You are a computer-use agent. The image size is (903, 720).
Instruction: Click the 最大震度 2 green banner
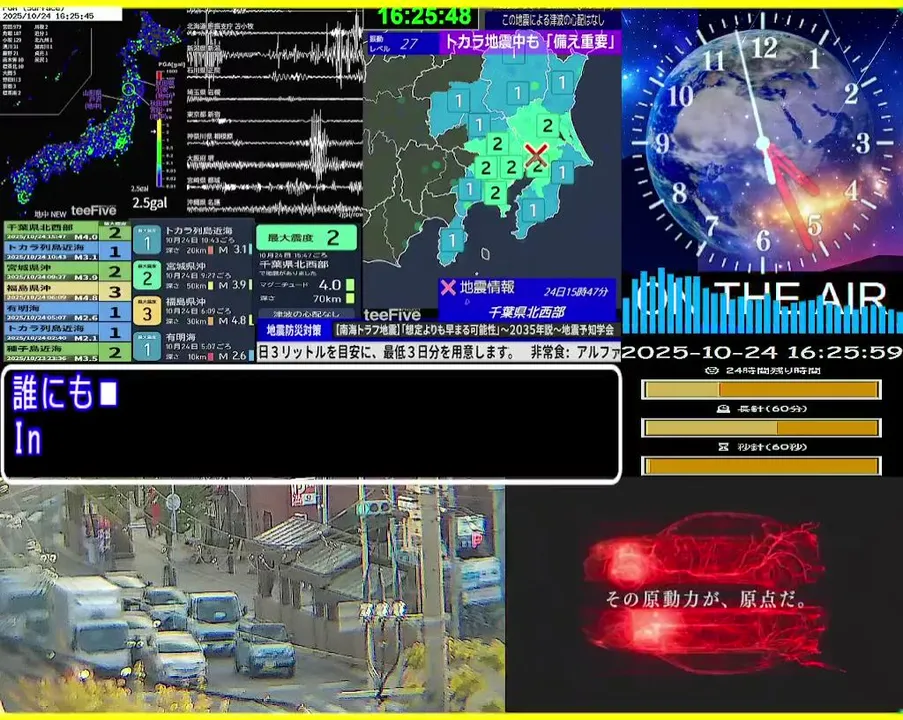306,237
